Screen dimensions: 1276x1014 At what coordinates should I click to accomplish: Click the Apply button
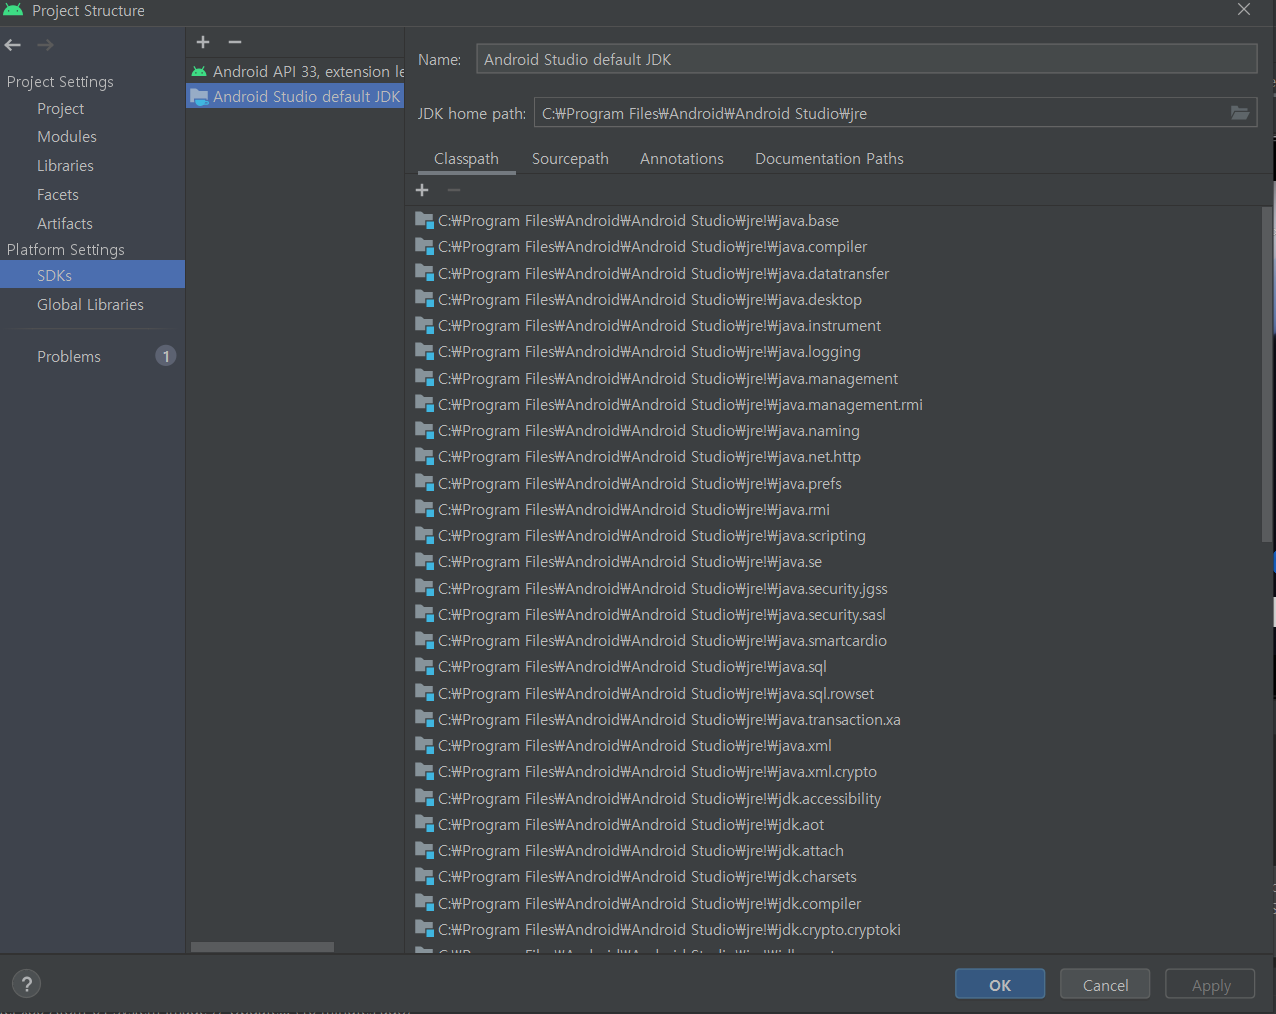(x=1211, y=984)
